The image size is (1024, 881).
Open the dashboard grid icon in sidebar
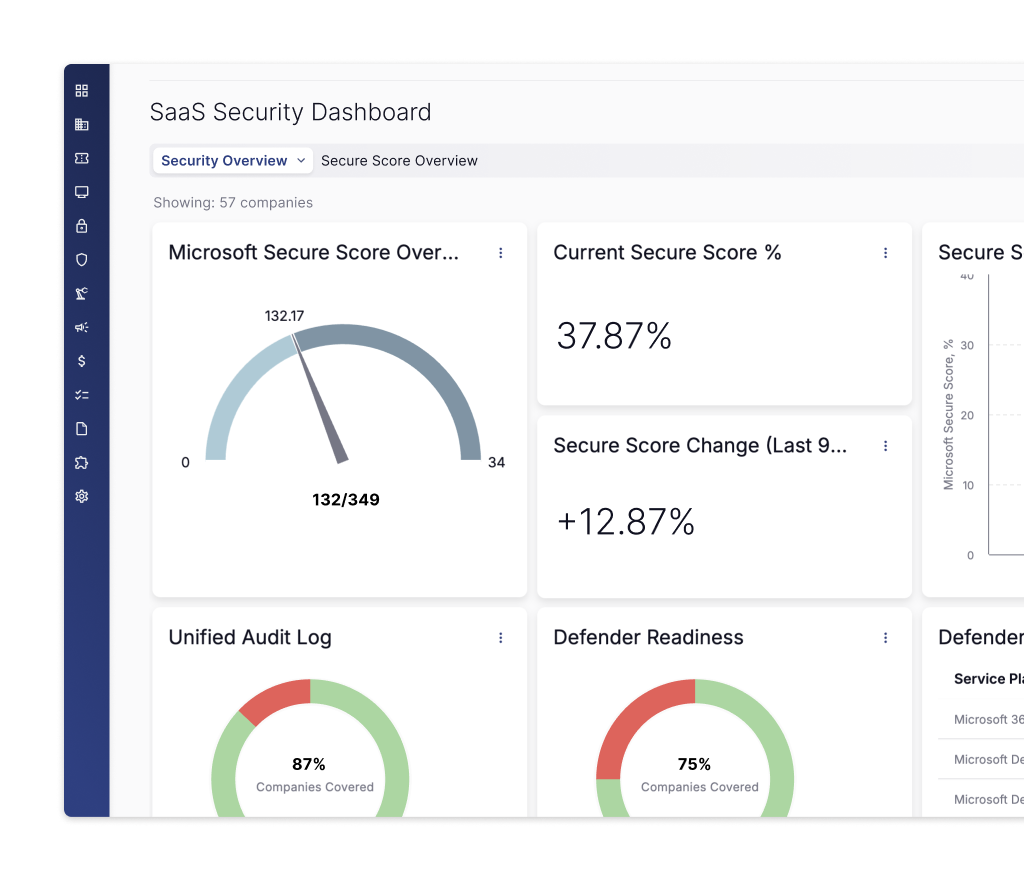pos(82,91)
